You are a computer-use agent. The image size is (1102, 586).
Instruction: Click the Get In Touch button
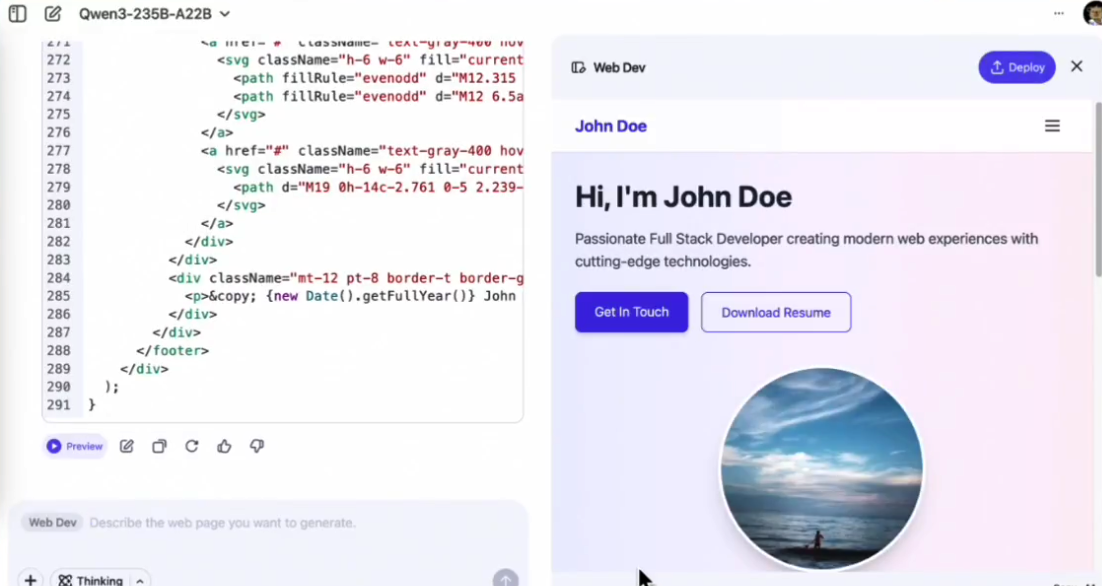click(x=631, y=312)
